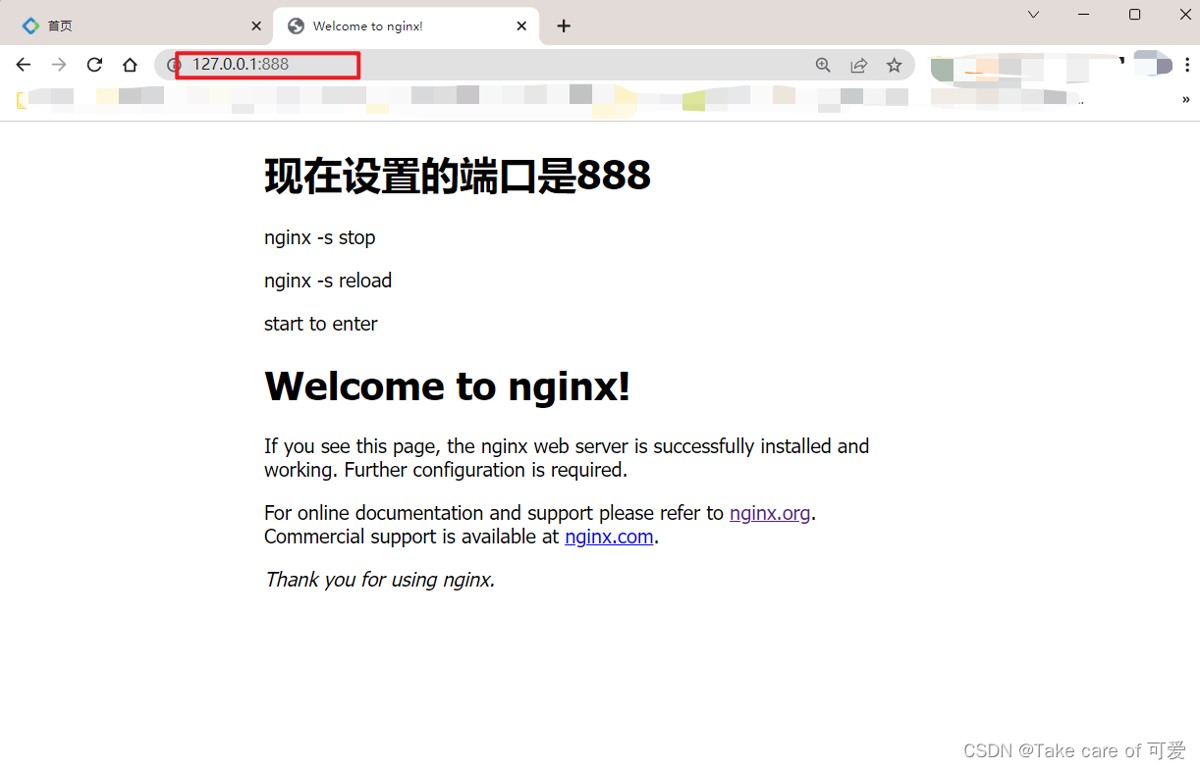
Task: Reload the nginx welcome page
Action: coord(94,65)
